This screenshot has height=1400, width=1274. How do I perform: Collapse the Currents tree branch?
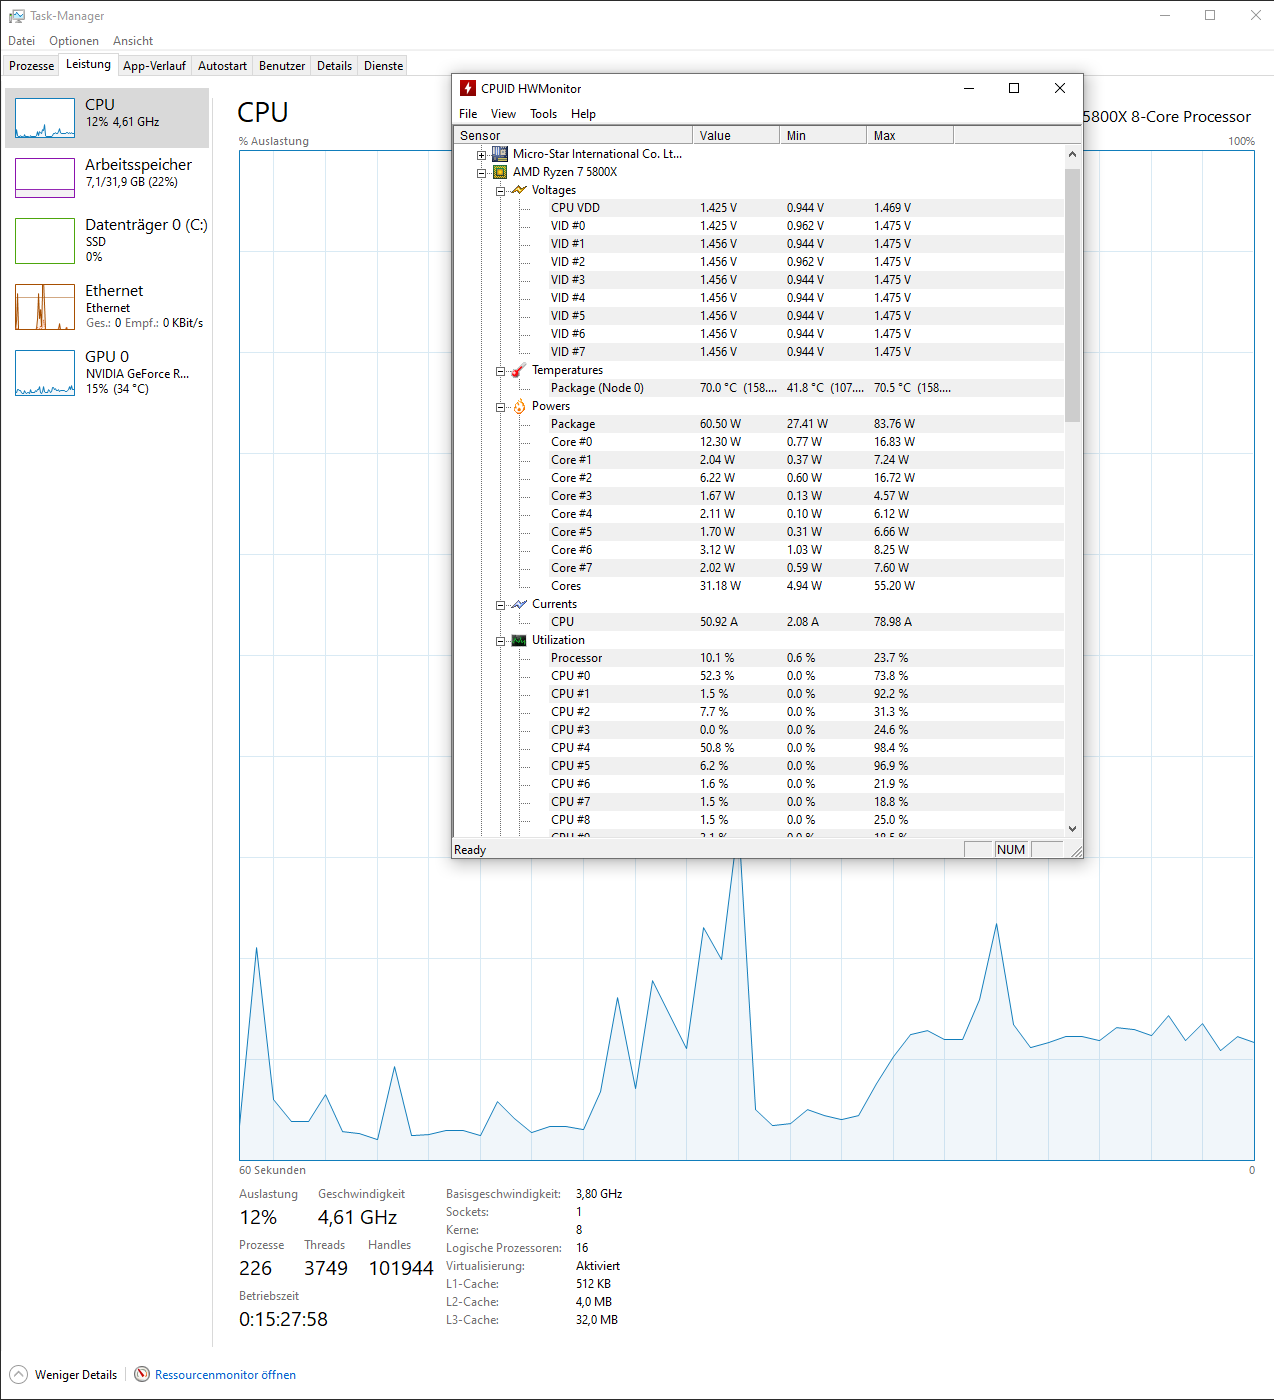pos(500,605)
